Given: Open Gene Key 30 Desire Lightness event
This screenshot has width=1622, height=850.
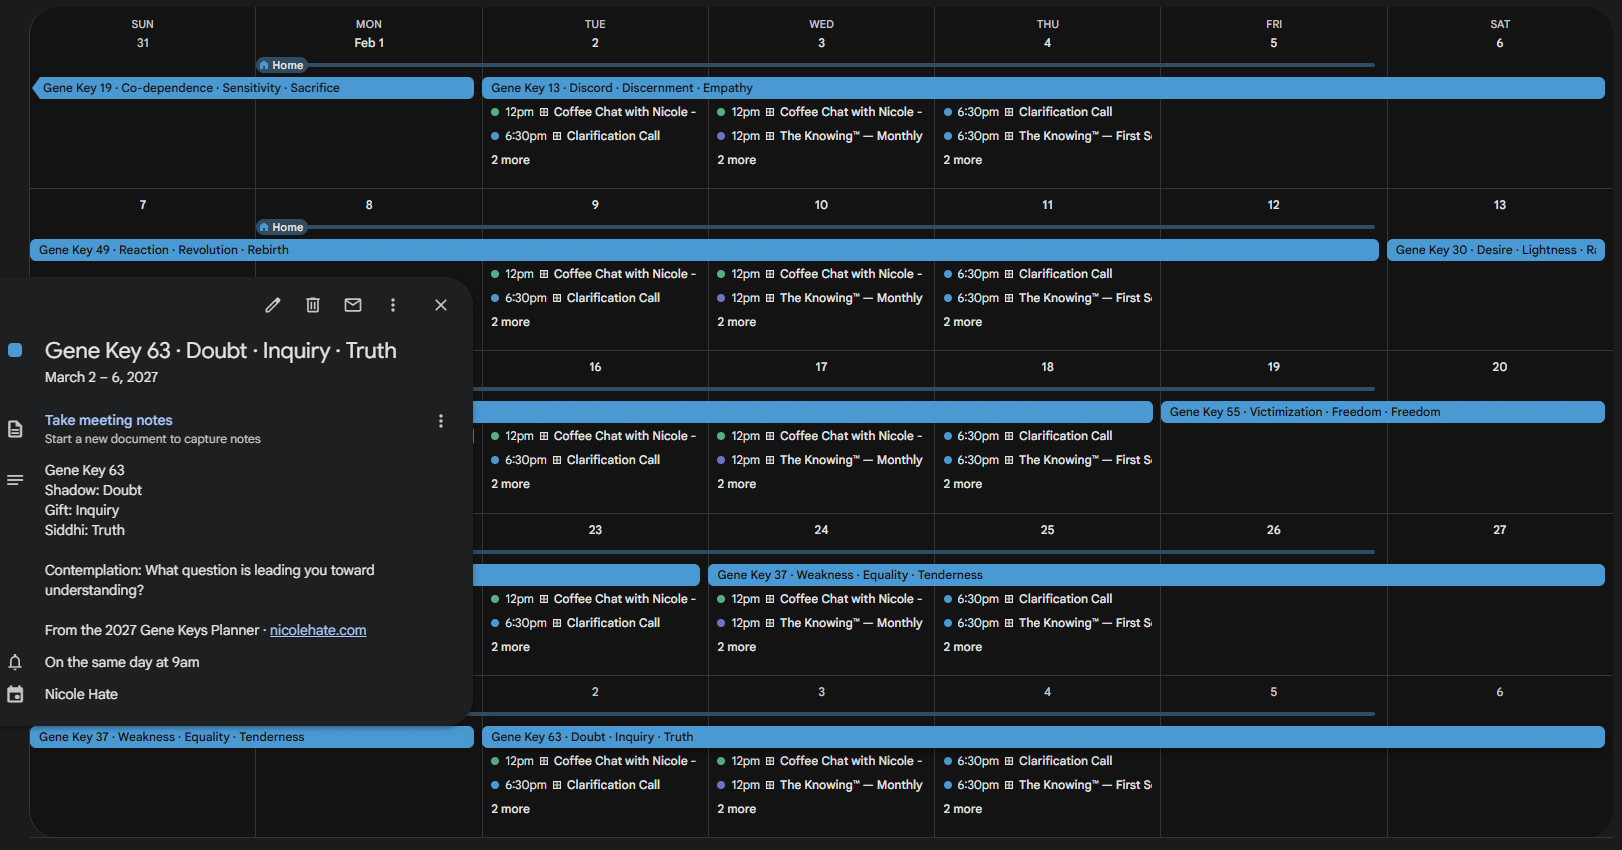Looking at the screenshot, I should coord(1496,250).
